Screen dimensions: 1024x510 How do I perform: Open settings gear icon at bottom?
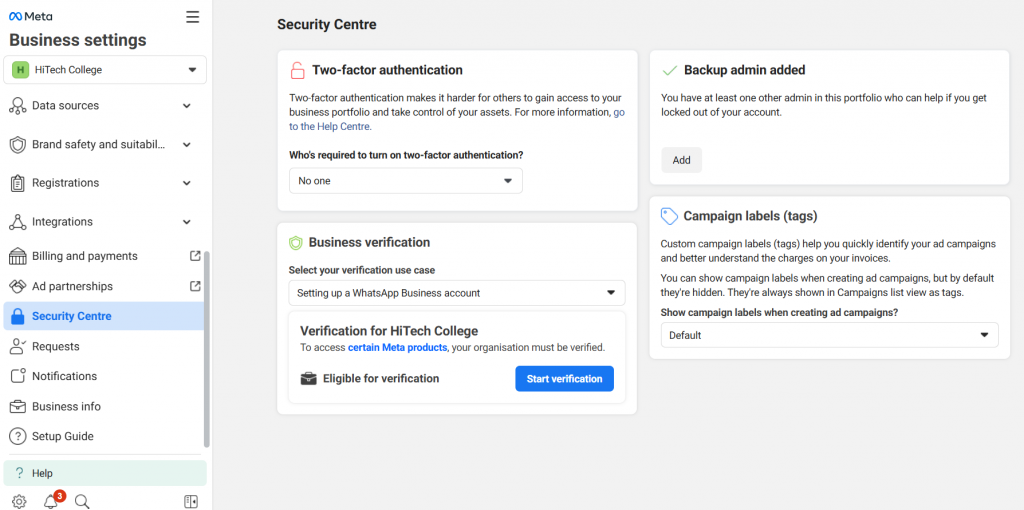[19, 502]
